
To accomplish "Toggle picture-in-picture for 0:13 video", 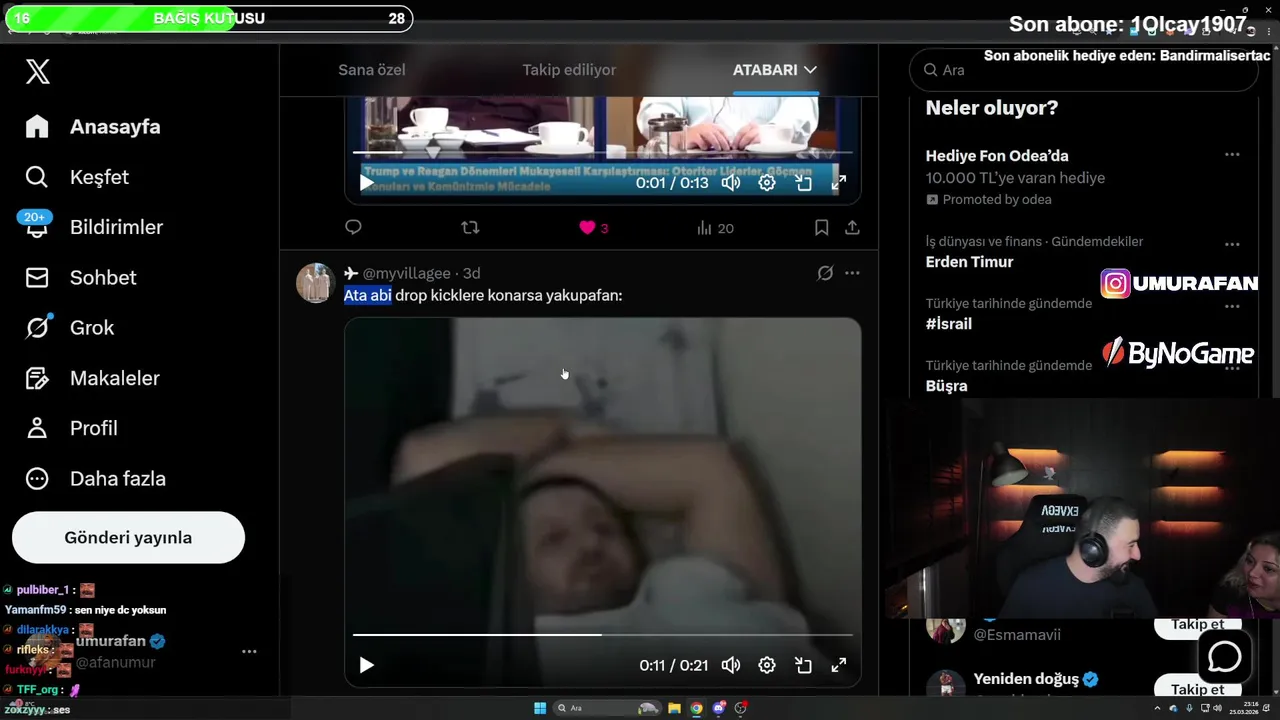I will [x=803, y=183].
